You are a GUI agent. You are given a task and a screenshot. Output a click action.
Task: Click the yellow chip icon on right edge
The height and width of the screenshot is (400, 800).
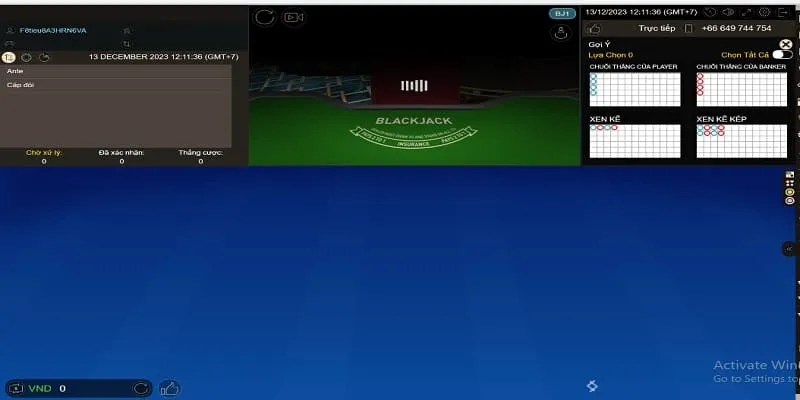tap(790, 192)
